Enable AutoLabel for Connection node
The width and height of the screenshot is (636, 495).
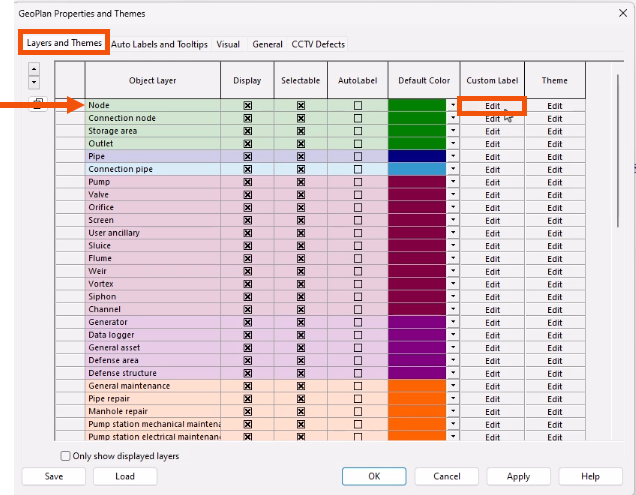pyautogui.click(x=358, y=118)
